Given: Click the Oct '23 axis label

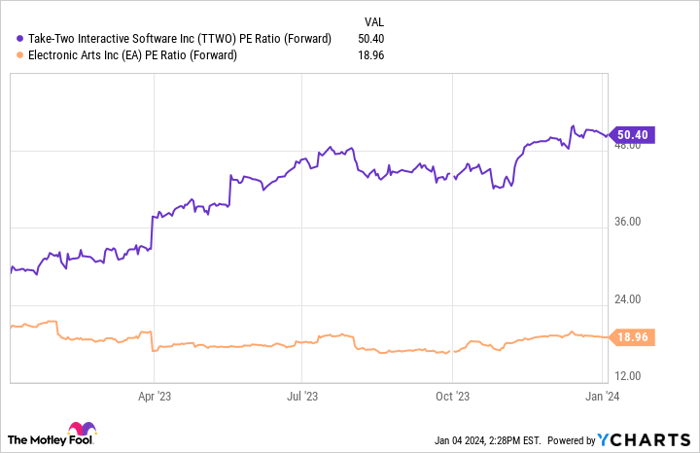Looking at the screenshot, I should [x=453, y=395].
